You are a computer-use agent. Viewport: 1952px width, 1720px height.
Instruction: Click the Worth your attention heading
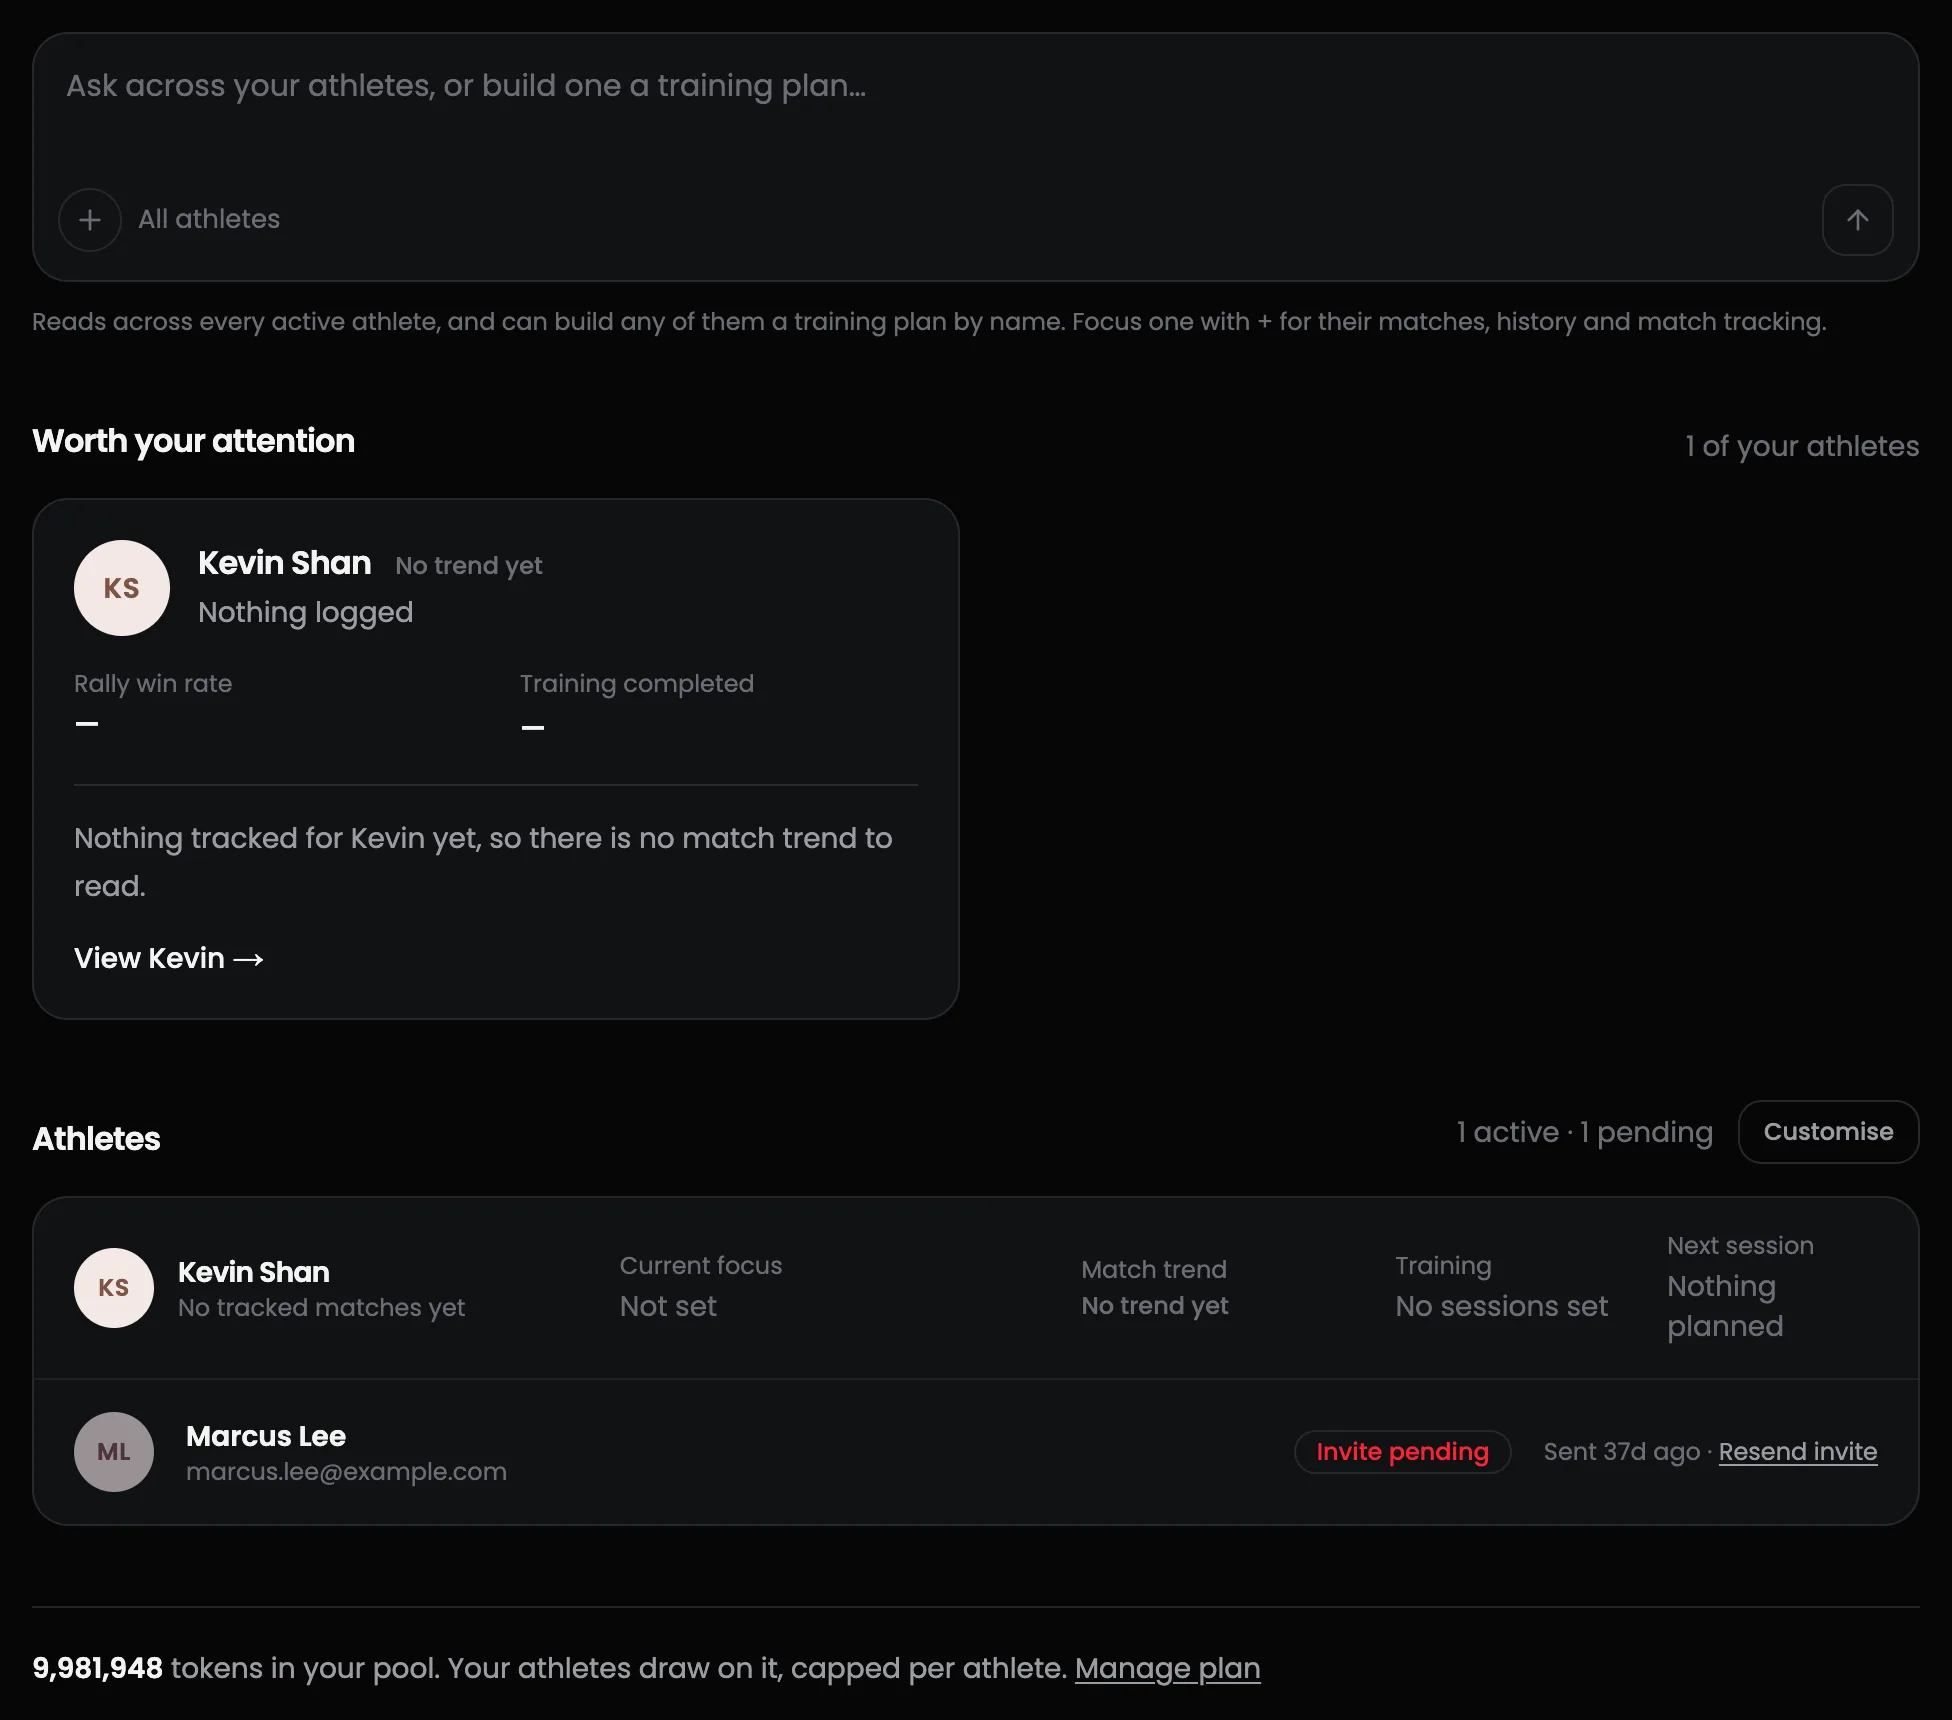(194, 441)
